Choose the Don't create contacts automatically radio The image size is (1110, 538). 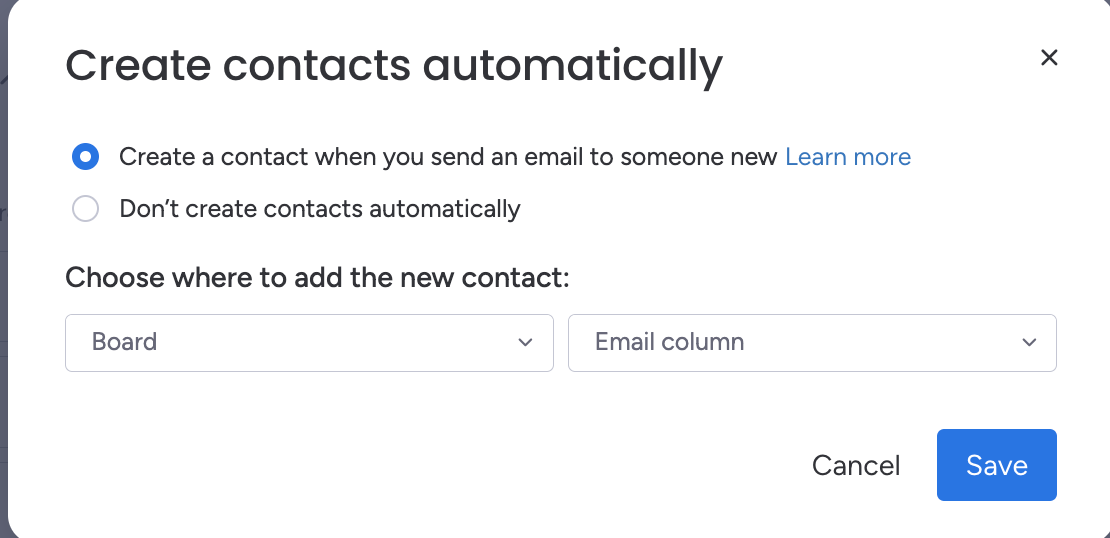(86, 209)
